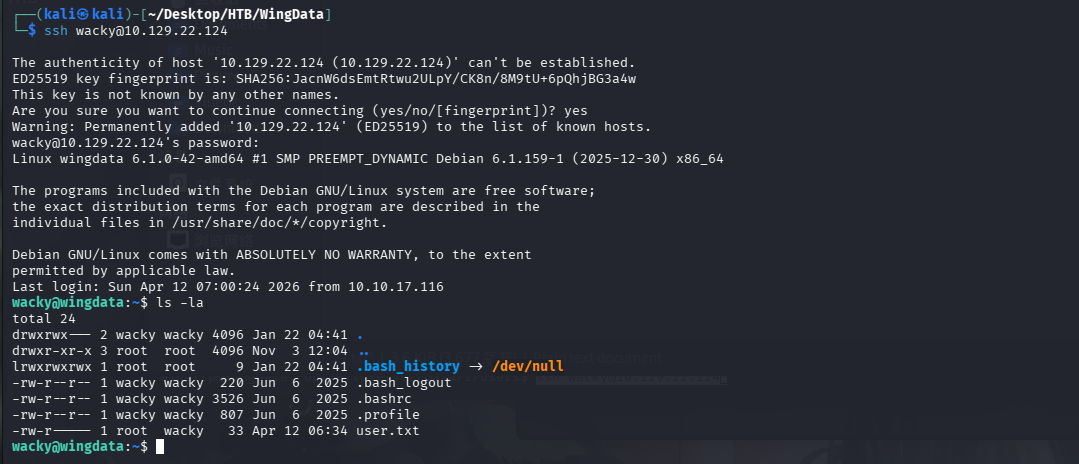
Task: Click the "total 24" output line
Action: click(x=40, y=318)
